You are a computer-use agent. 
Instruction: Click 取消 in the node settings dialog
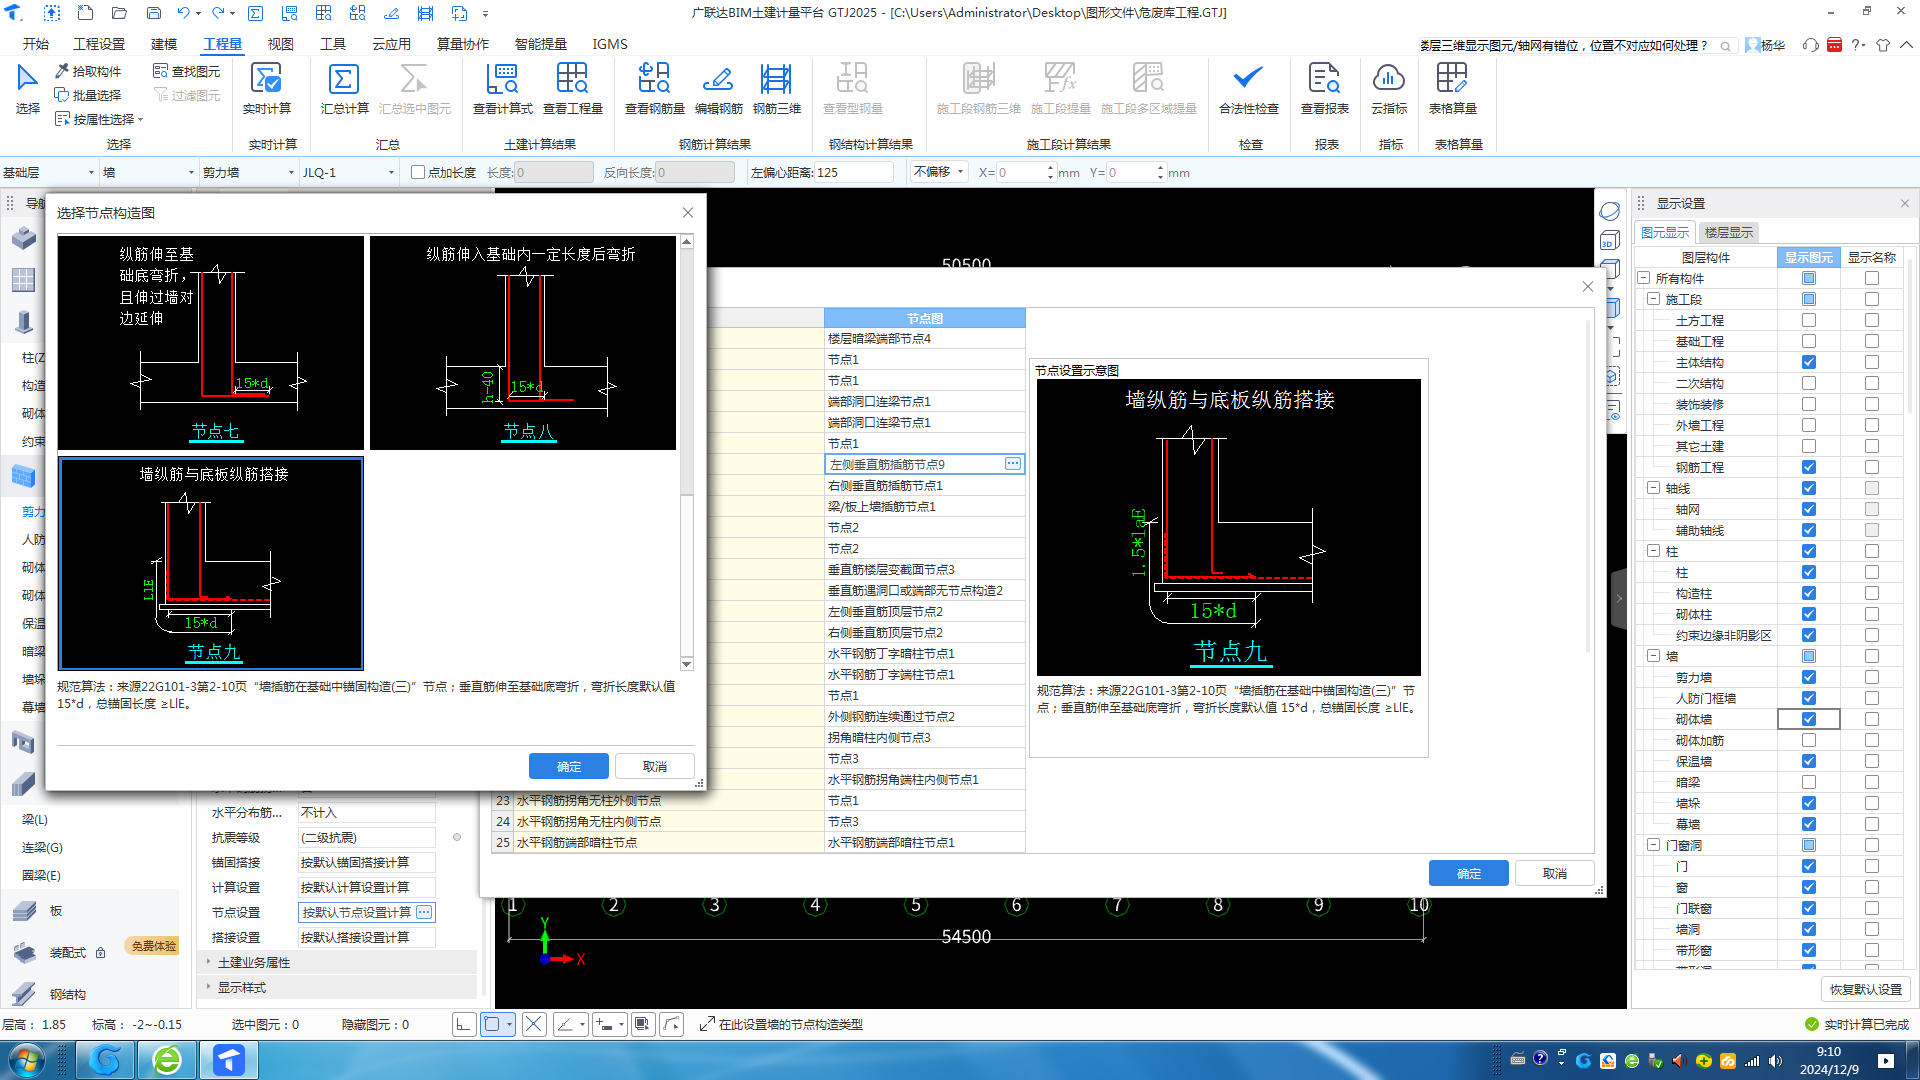click(1555, 873)
